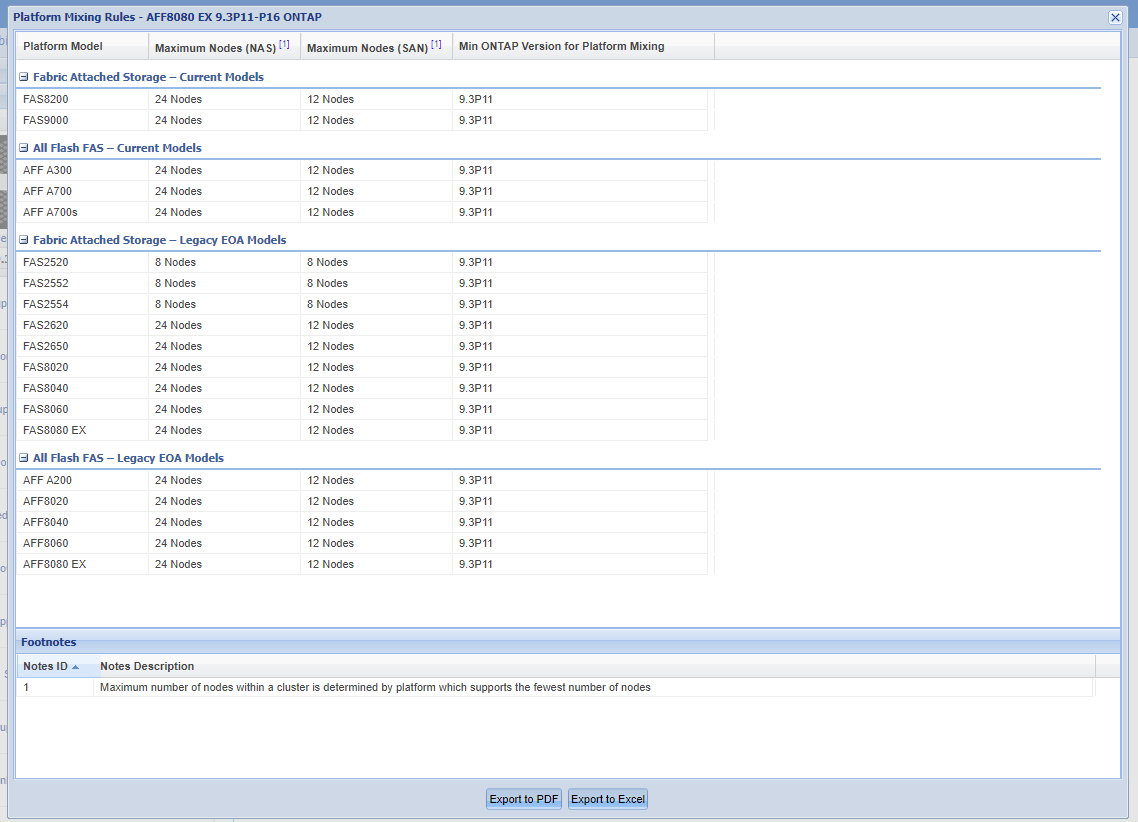Click Notes Description column header
1138x822 pixels.
(594, 666)
